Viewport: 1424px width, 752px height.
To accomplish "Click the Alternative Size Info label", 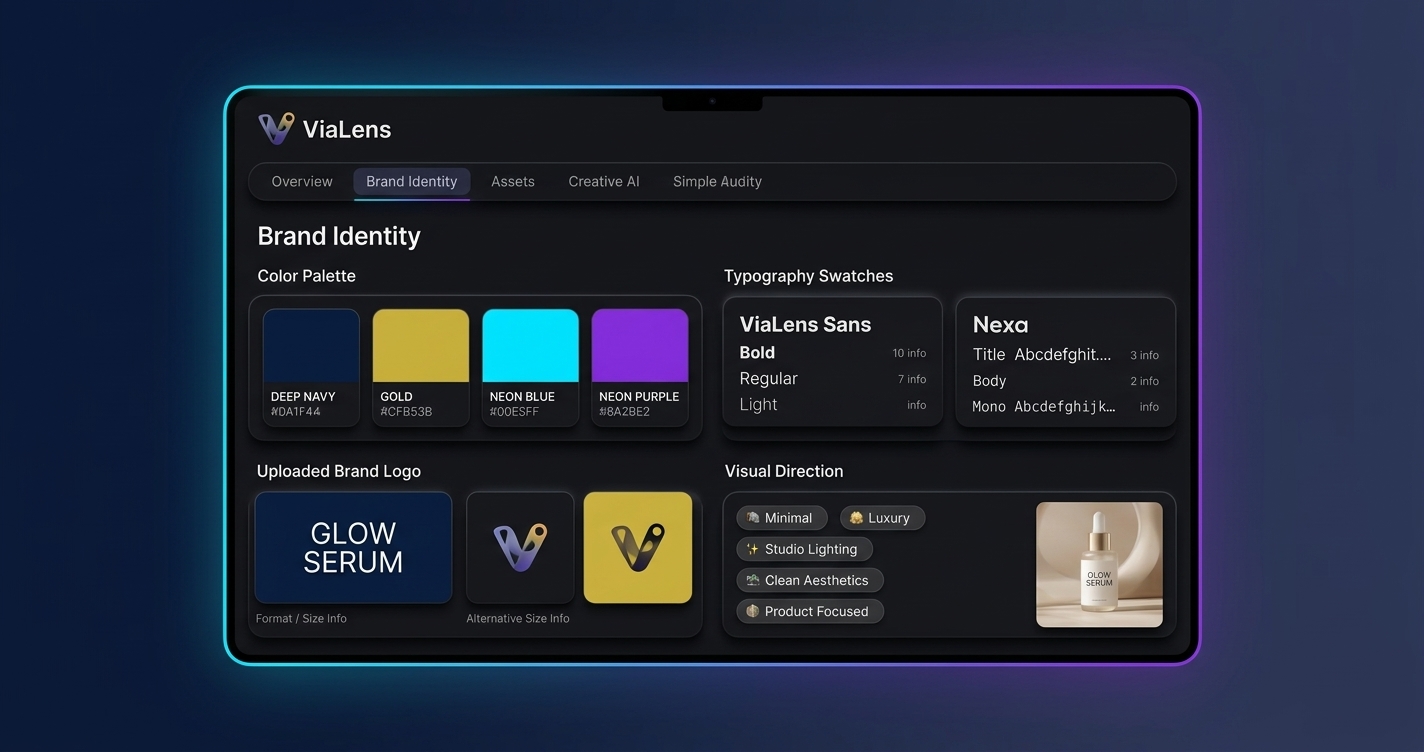I will coord(518,618).
